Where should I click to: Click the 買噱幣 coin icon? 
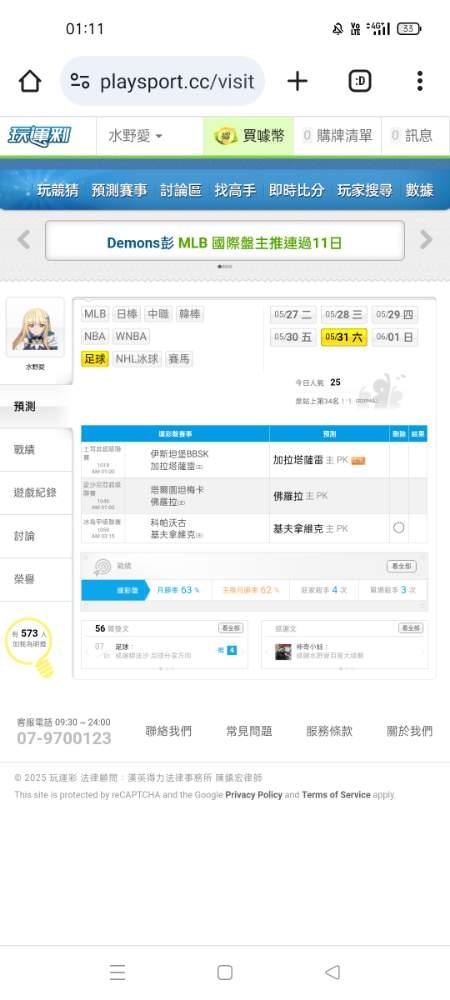(x=226, y=136)
